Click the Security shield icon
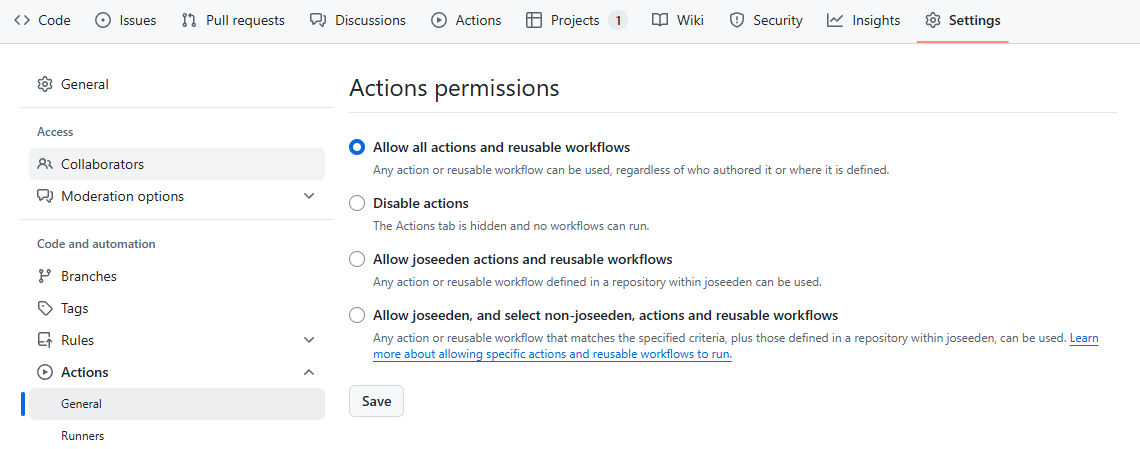Viewport: 1140px width, 449px height. coord(737,20)
